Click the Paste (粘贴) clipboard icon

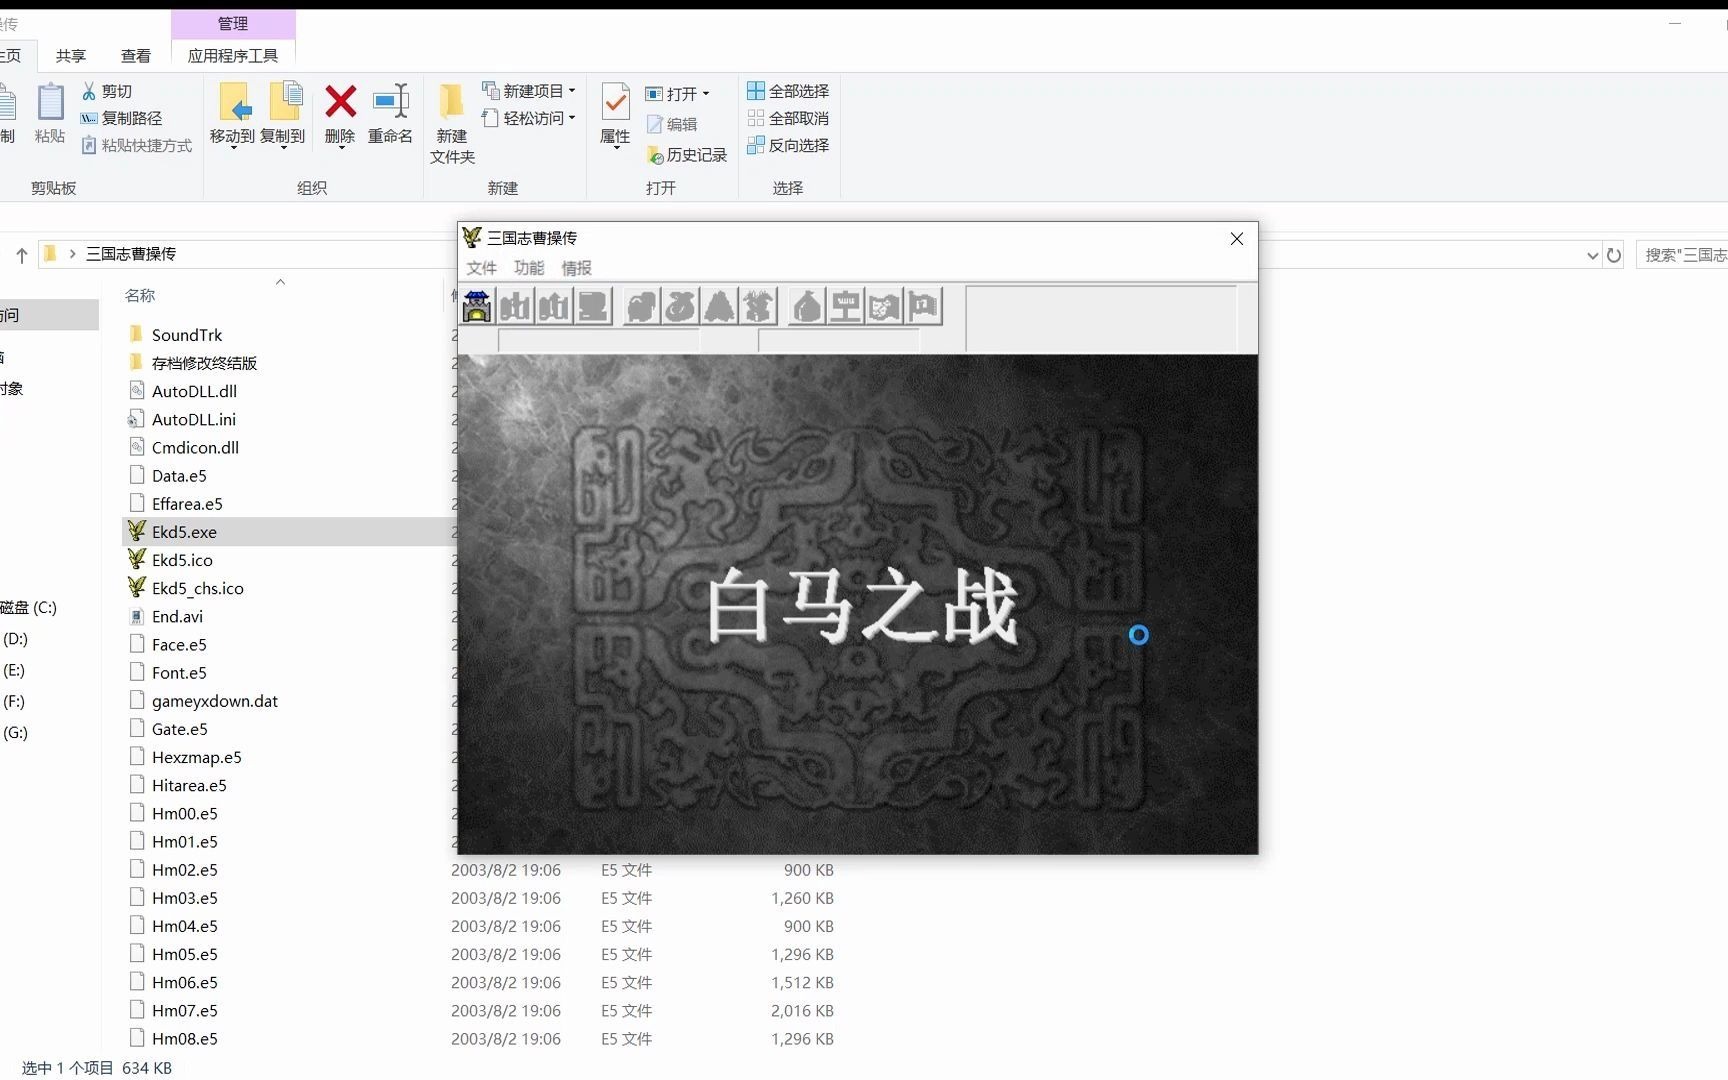coord(50,103)
